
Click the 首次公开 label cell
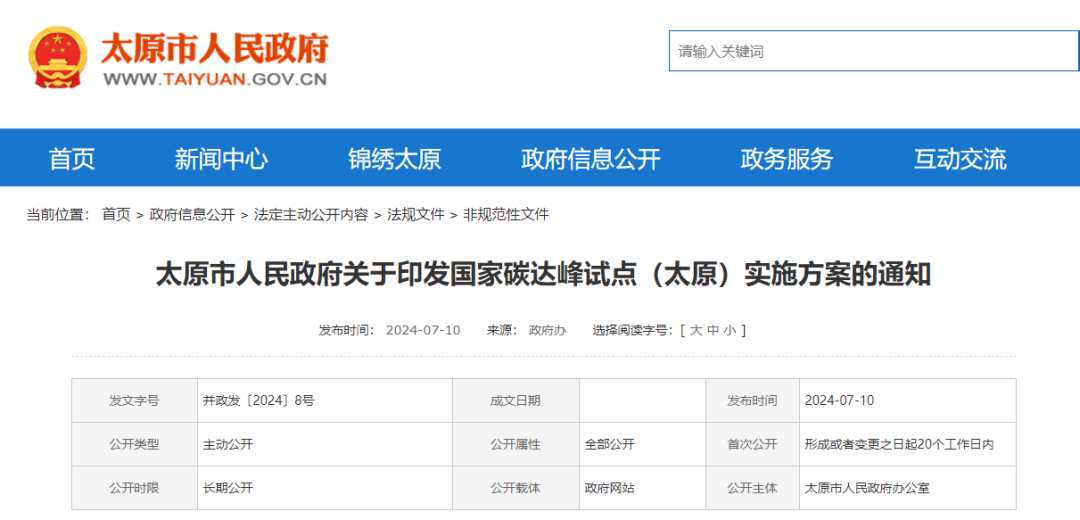click(753, 444)
